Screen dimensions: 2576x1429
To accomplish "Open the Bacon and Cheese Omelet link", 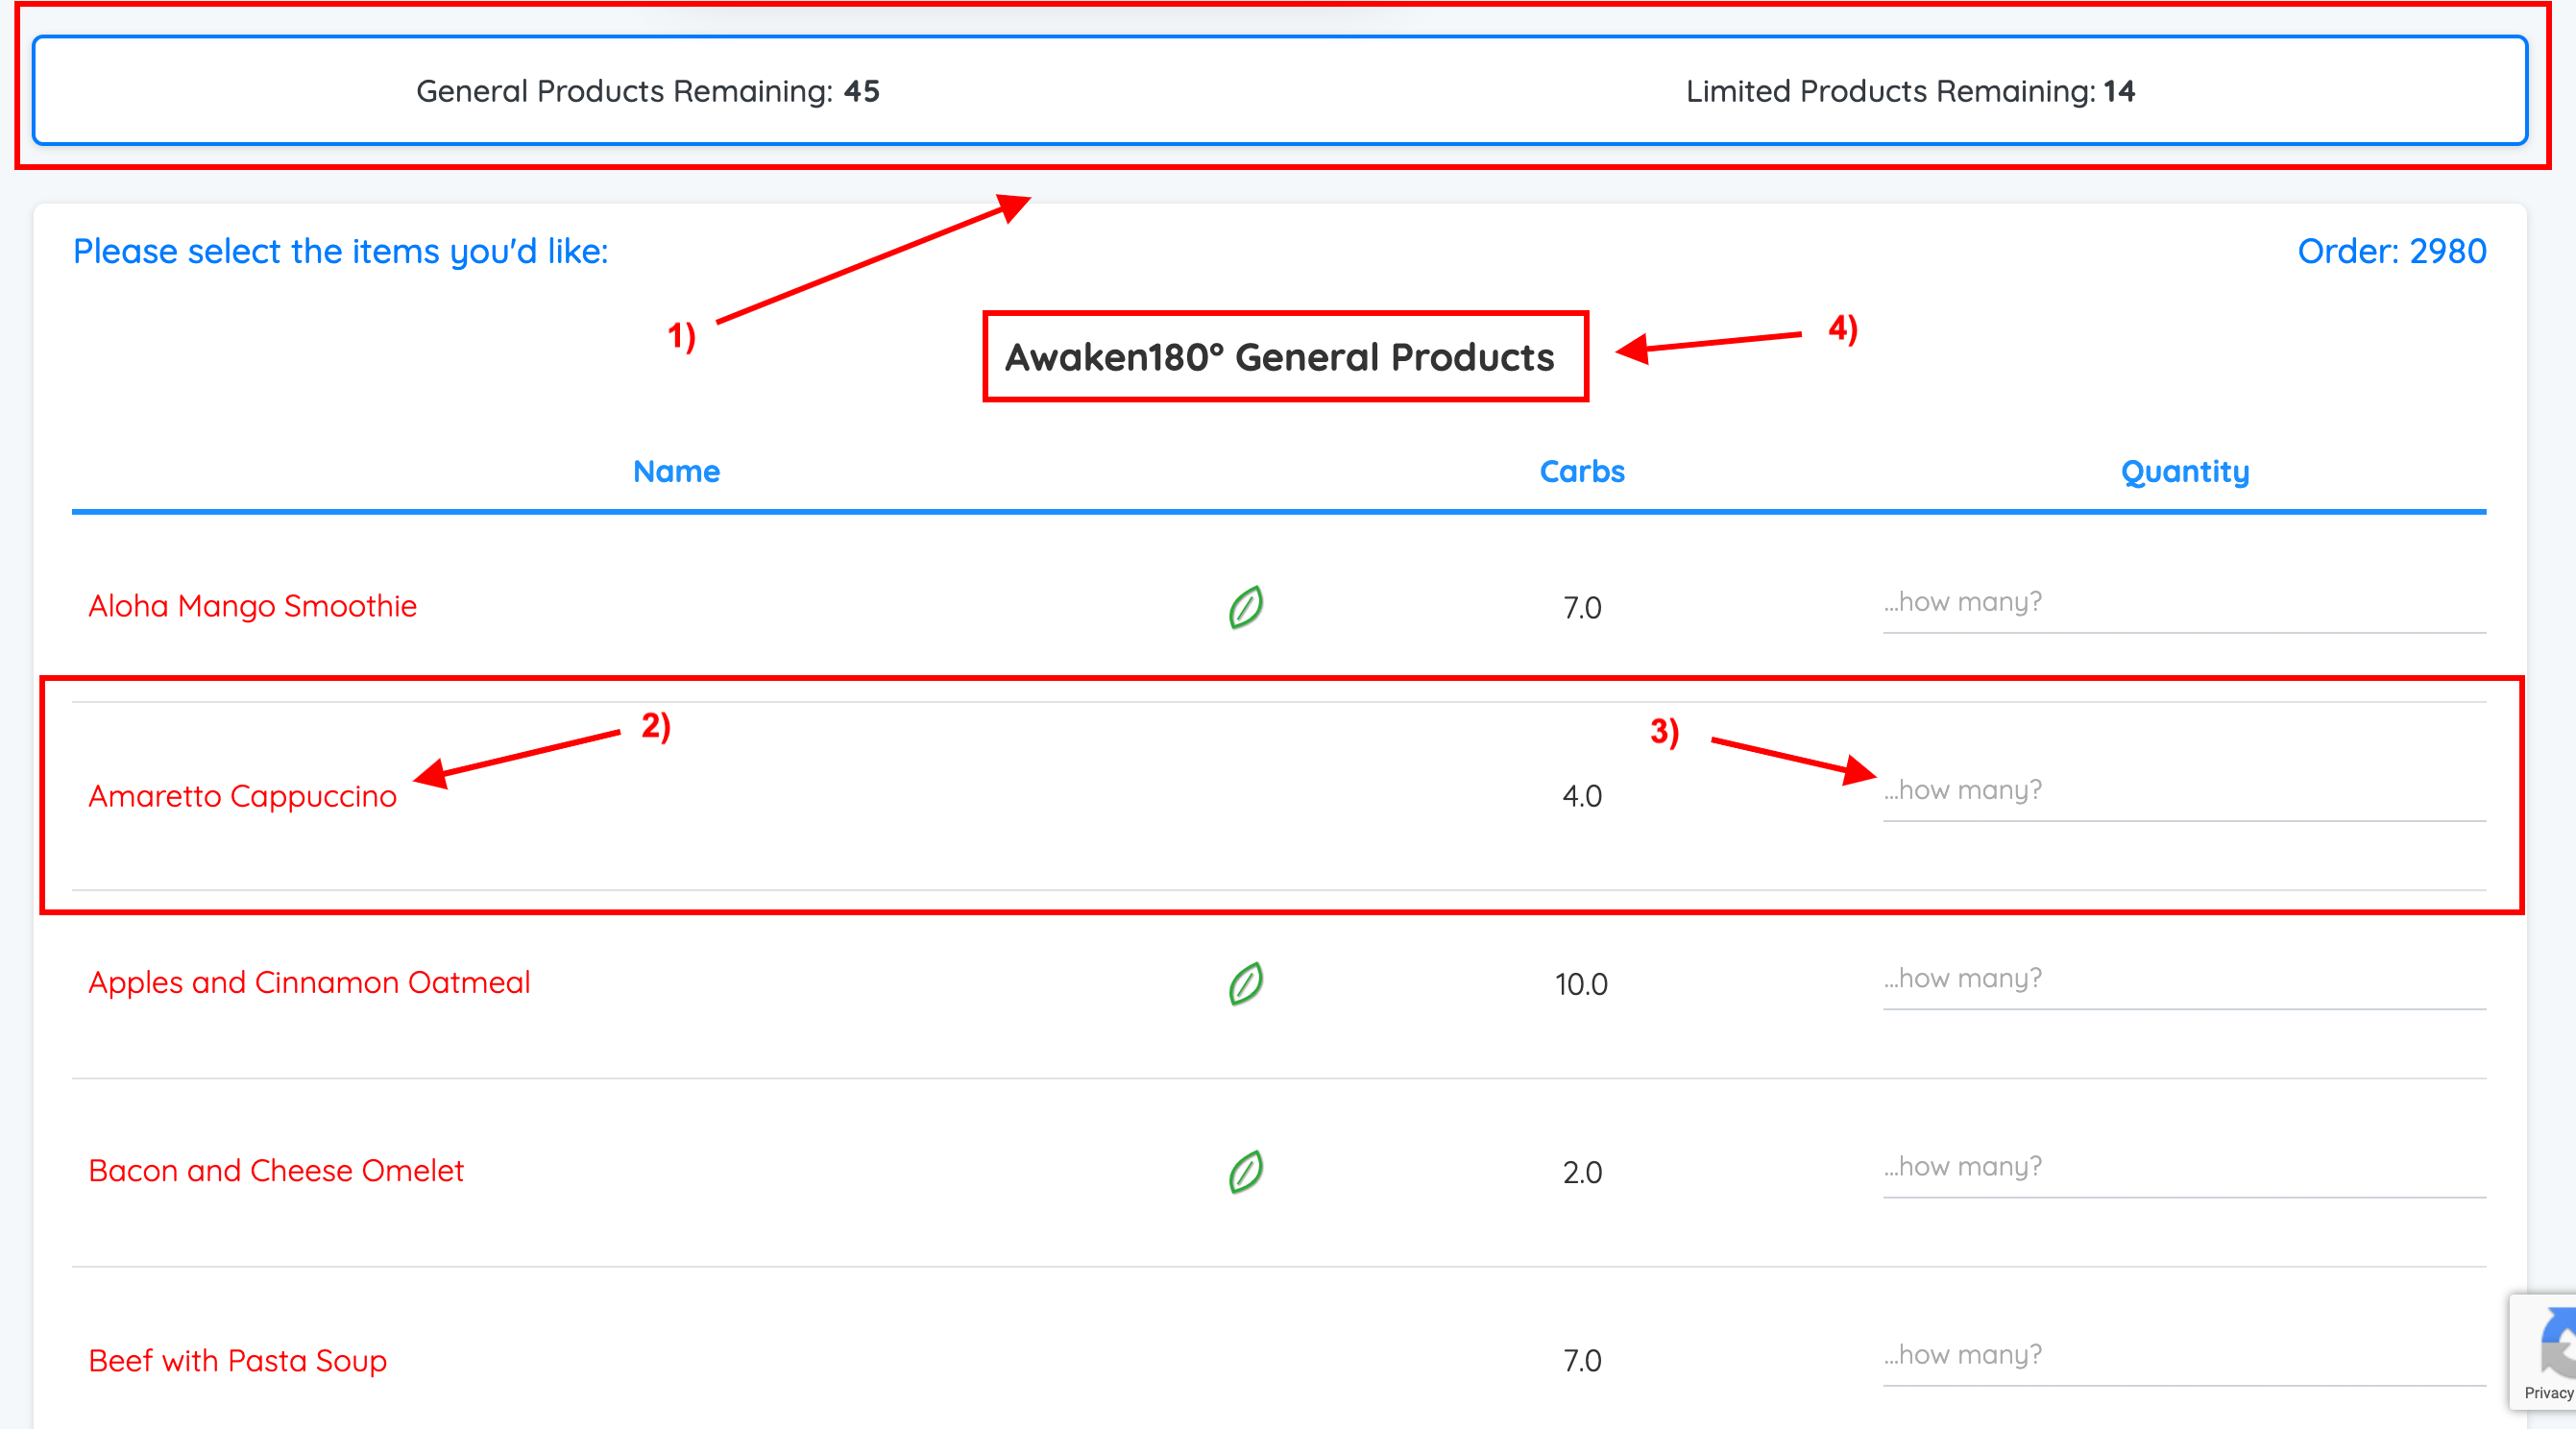I will point(276,1170).
